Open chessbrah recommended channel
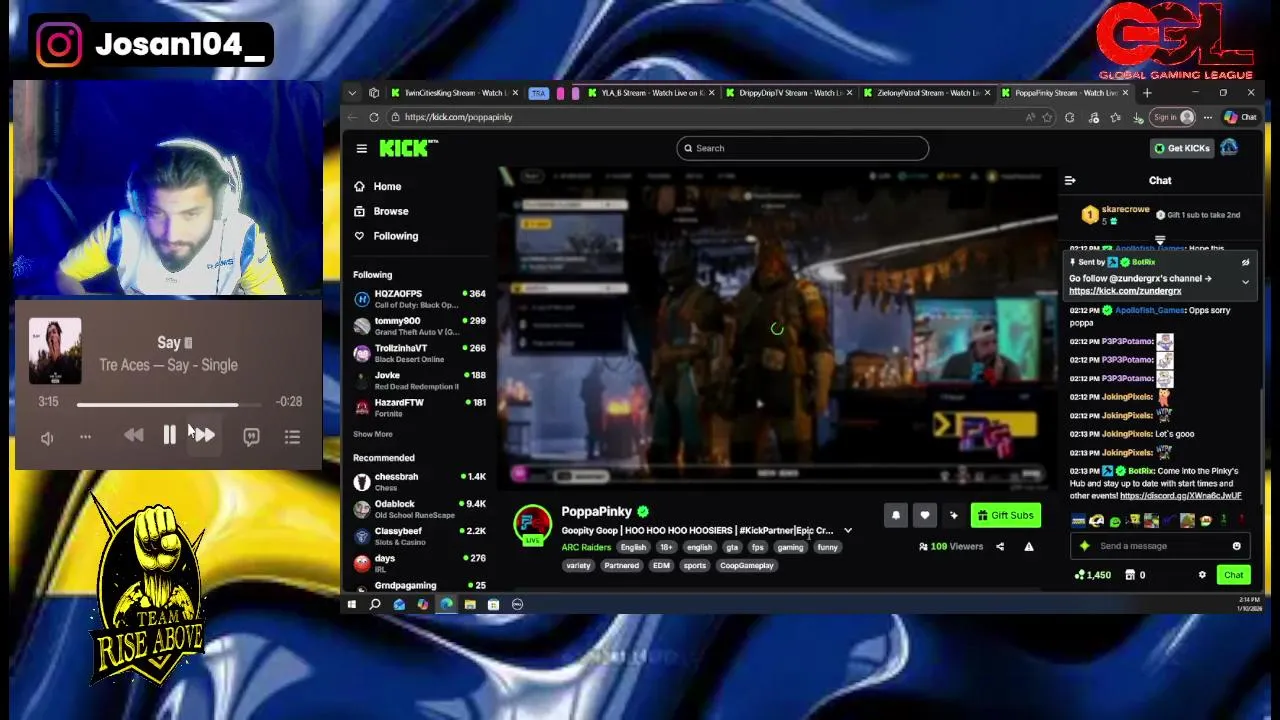 coord(420,481)
